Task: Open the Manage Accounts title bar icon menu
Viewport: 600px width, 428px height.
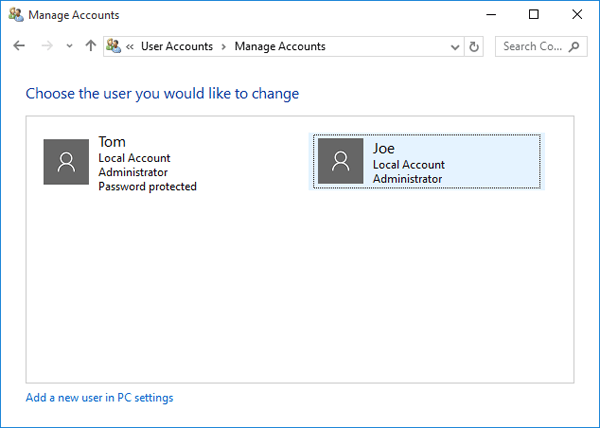Action: (15, 15)
